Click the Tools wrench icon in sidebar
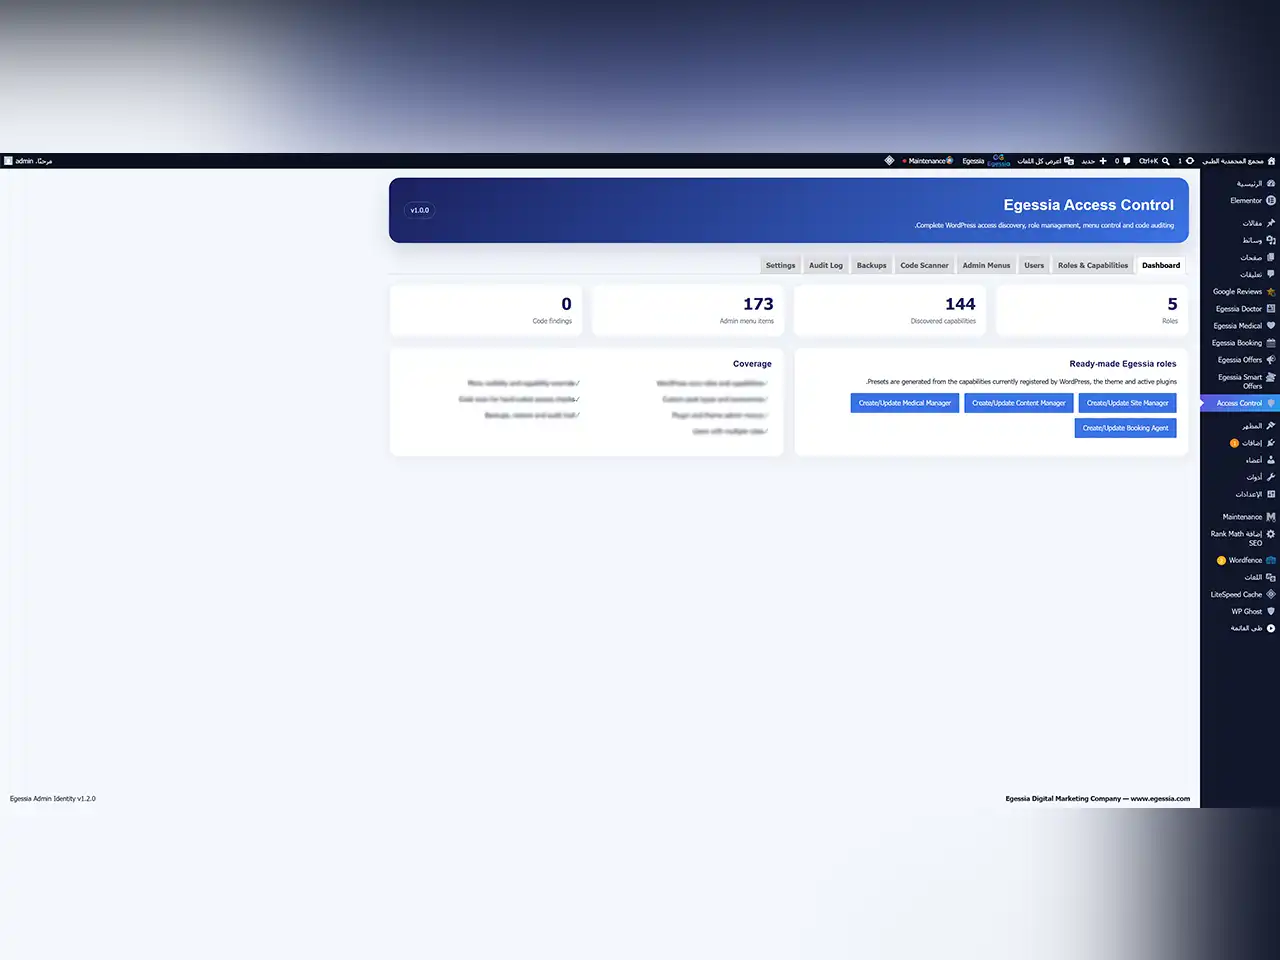Screen dimensions: 1280x960 [x=1271, y=477]
